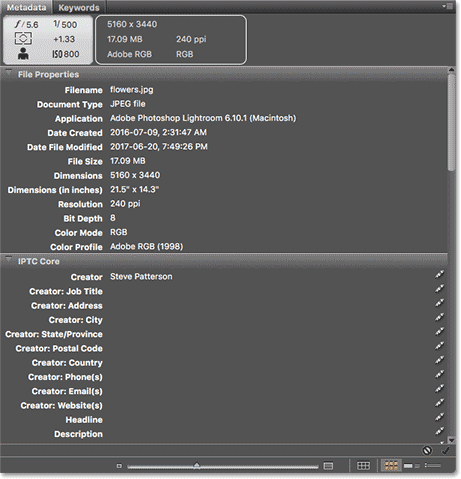Viewport: 461px width, 479px height.
Task: Click the Dimensions value 5160 x 3440
Action: pos(135,175)
